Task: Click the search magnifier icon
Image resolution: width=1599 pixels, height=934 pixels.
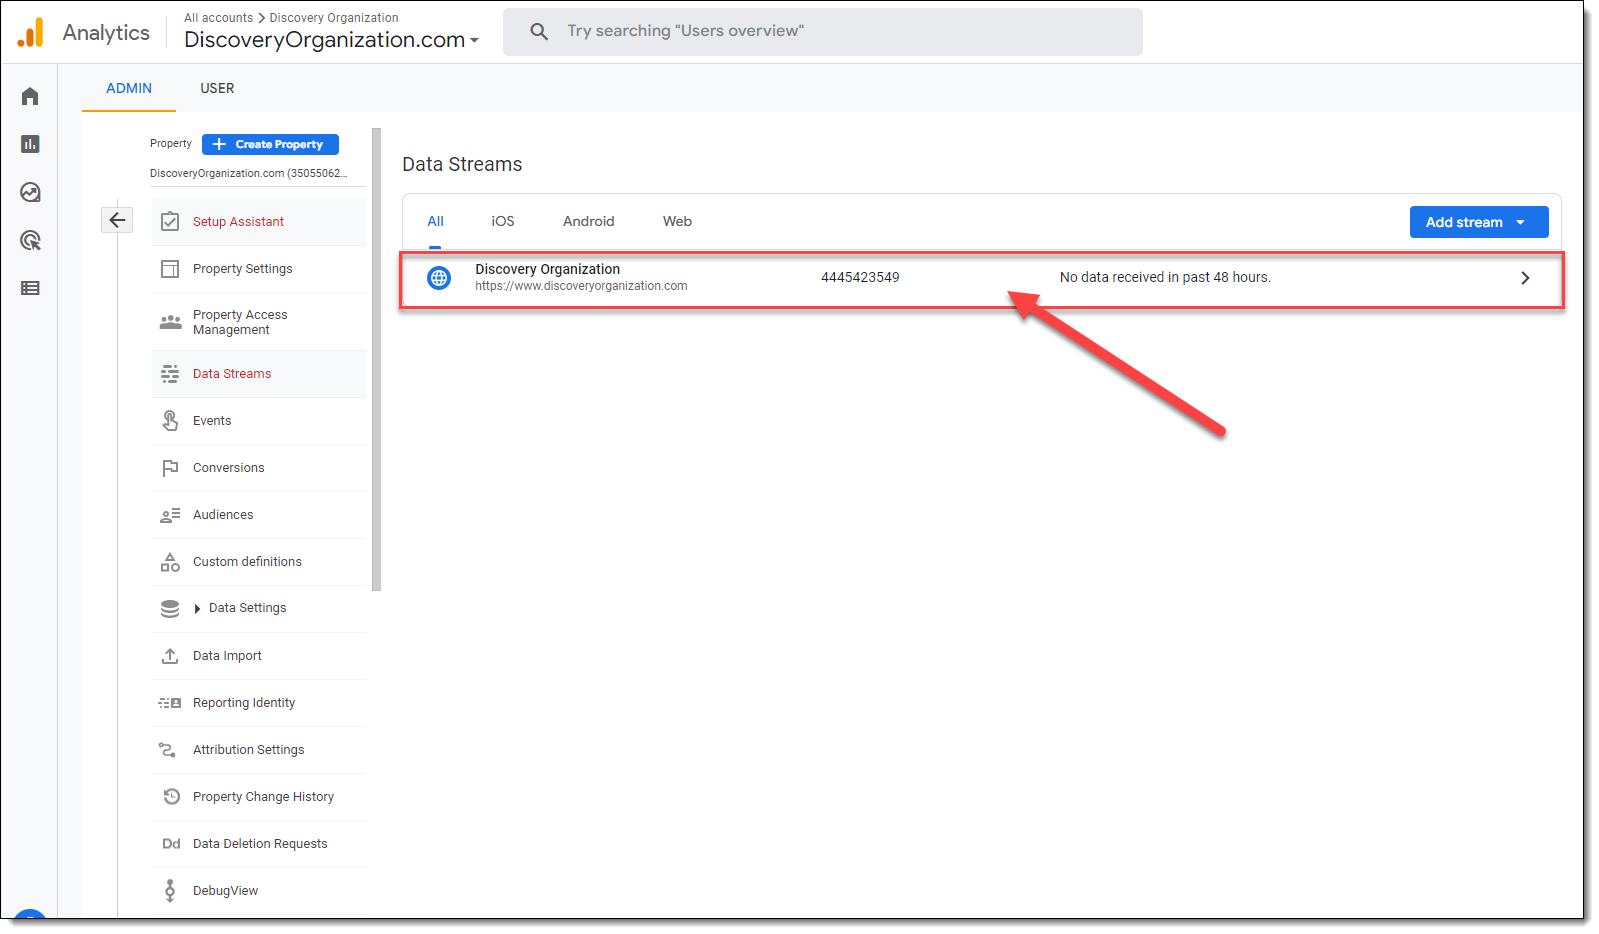Action: (x=539, y=32)
